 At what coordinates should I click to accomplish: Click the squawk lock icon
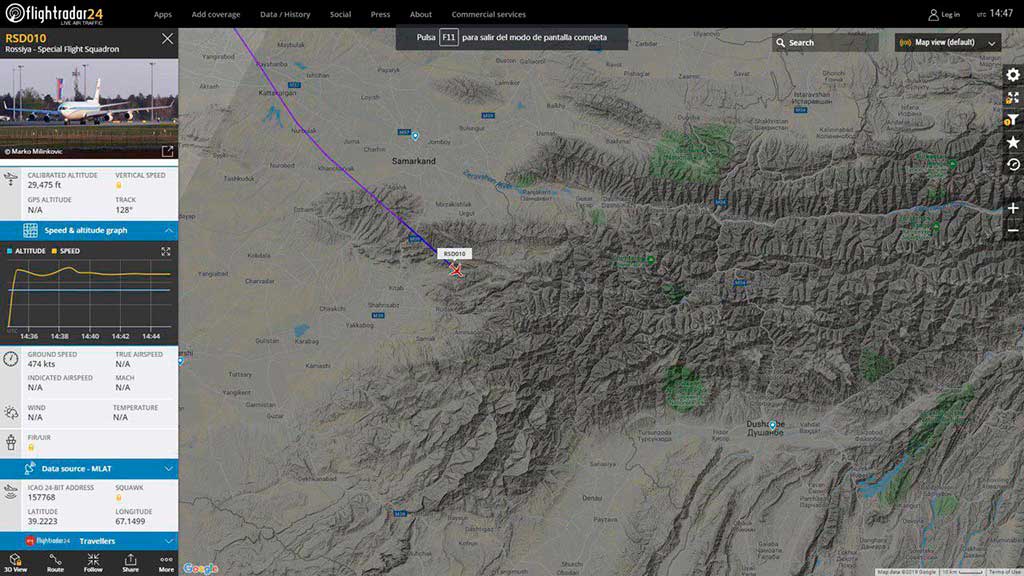[x=119, y=498]
